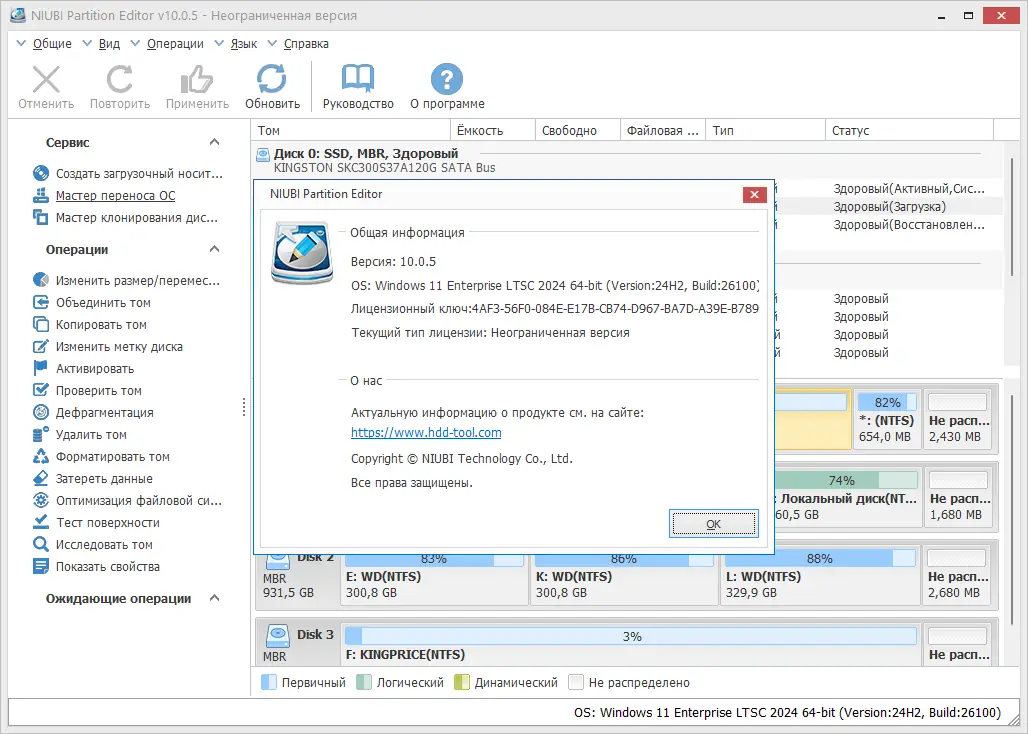The width and height of the screenshot is (1028, 734).
Task: Click the Мастер клонирования диска icon
Action: [x=41, y=218]
